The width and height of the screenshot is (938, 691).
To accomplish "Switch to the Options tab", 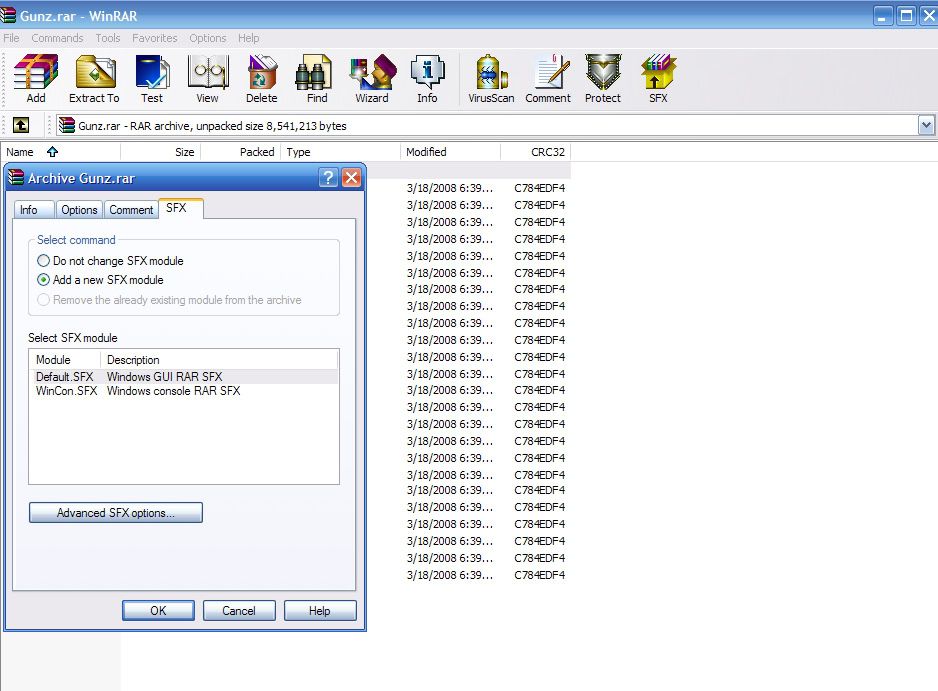I will [79, 210].
